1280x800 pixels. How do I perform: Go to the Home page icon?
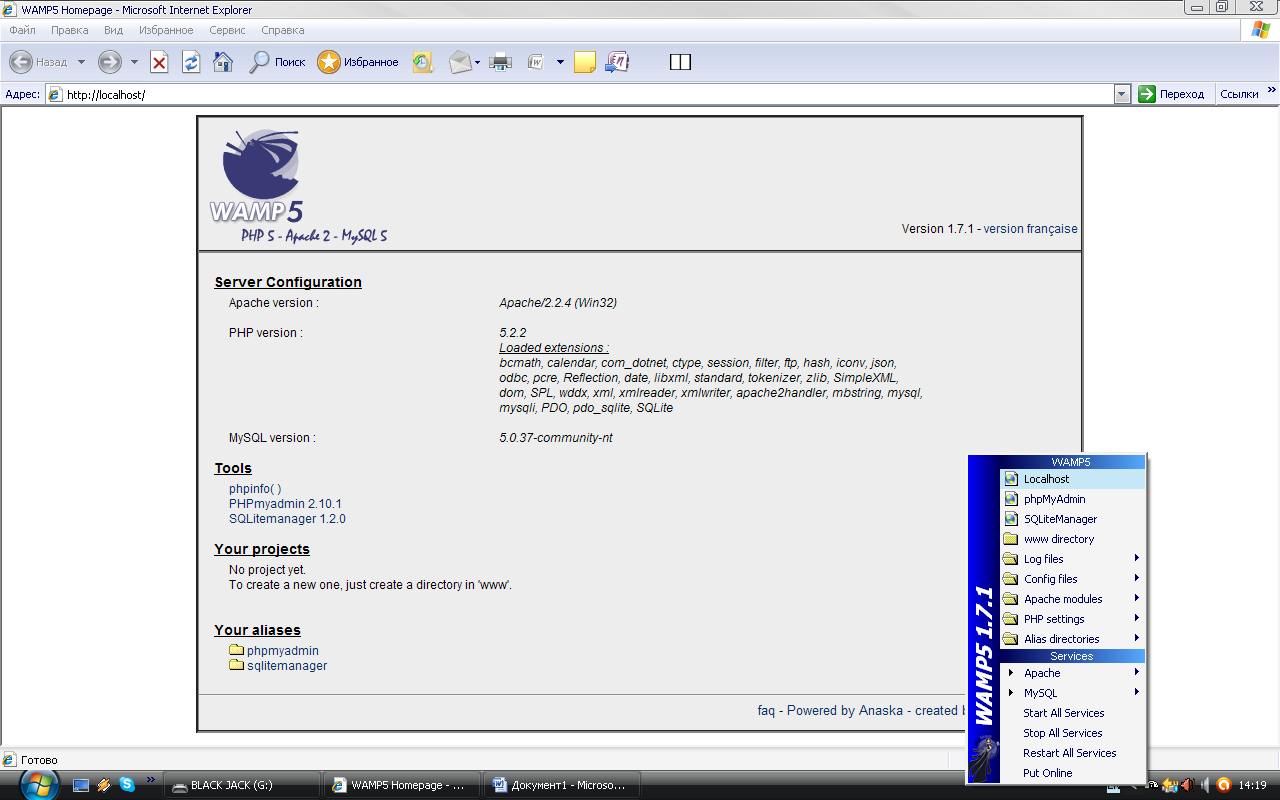pyautogui.click(x=223, y=62)
